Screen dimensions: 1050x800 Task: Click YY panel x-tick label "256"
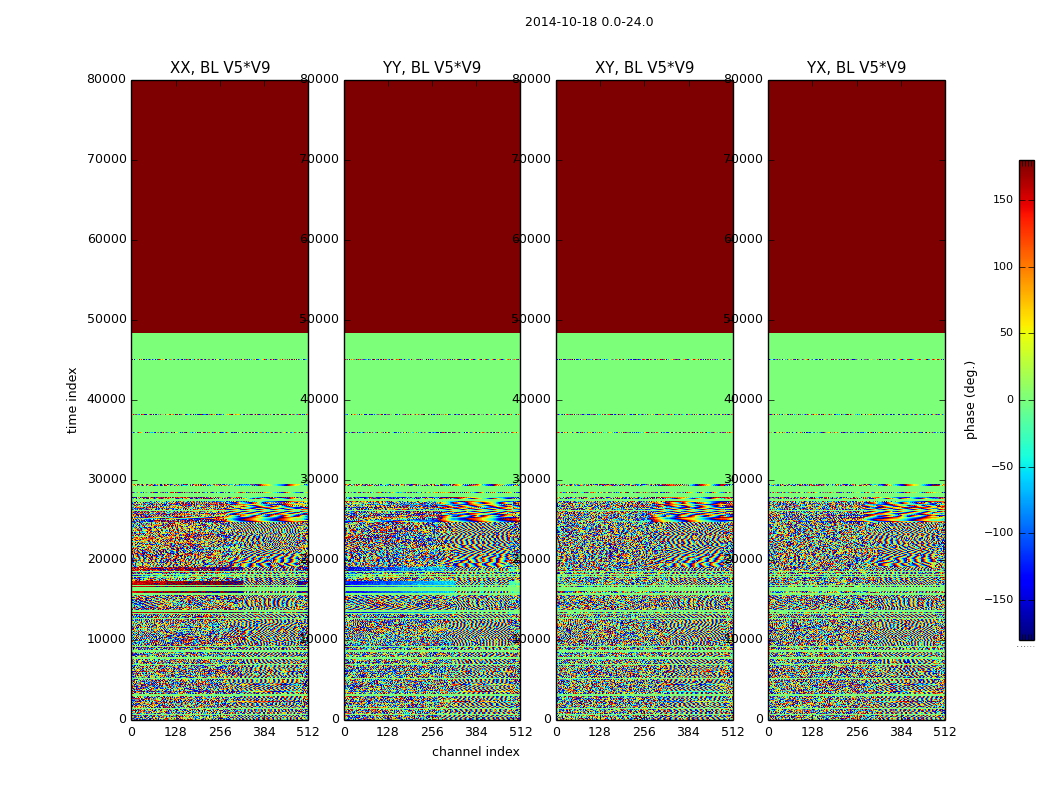tap(432, 732)
